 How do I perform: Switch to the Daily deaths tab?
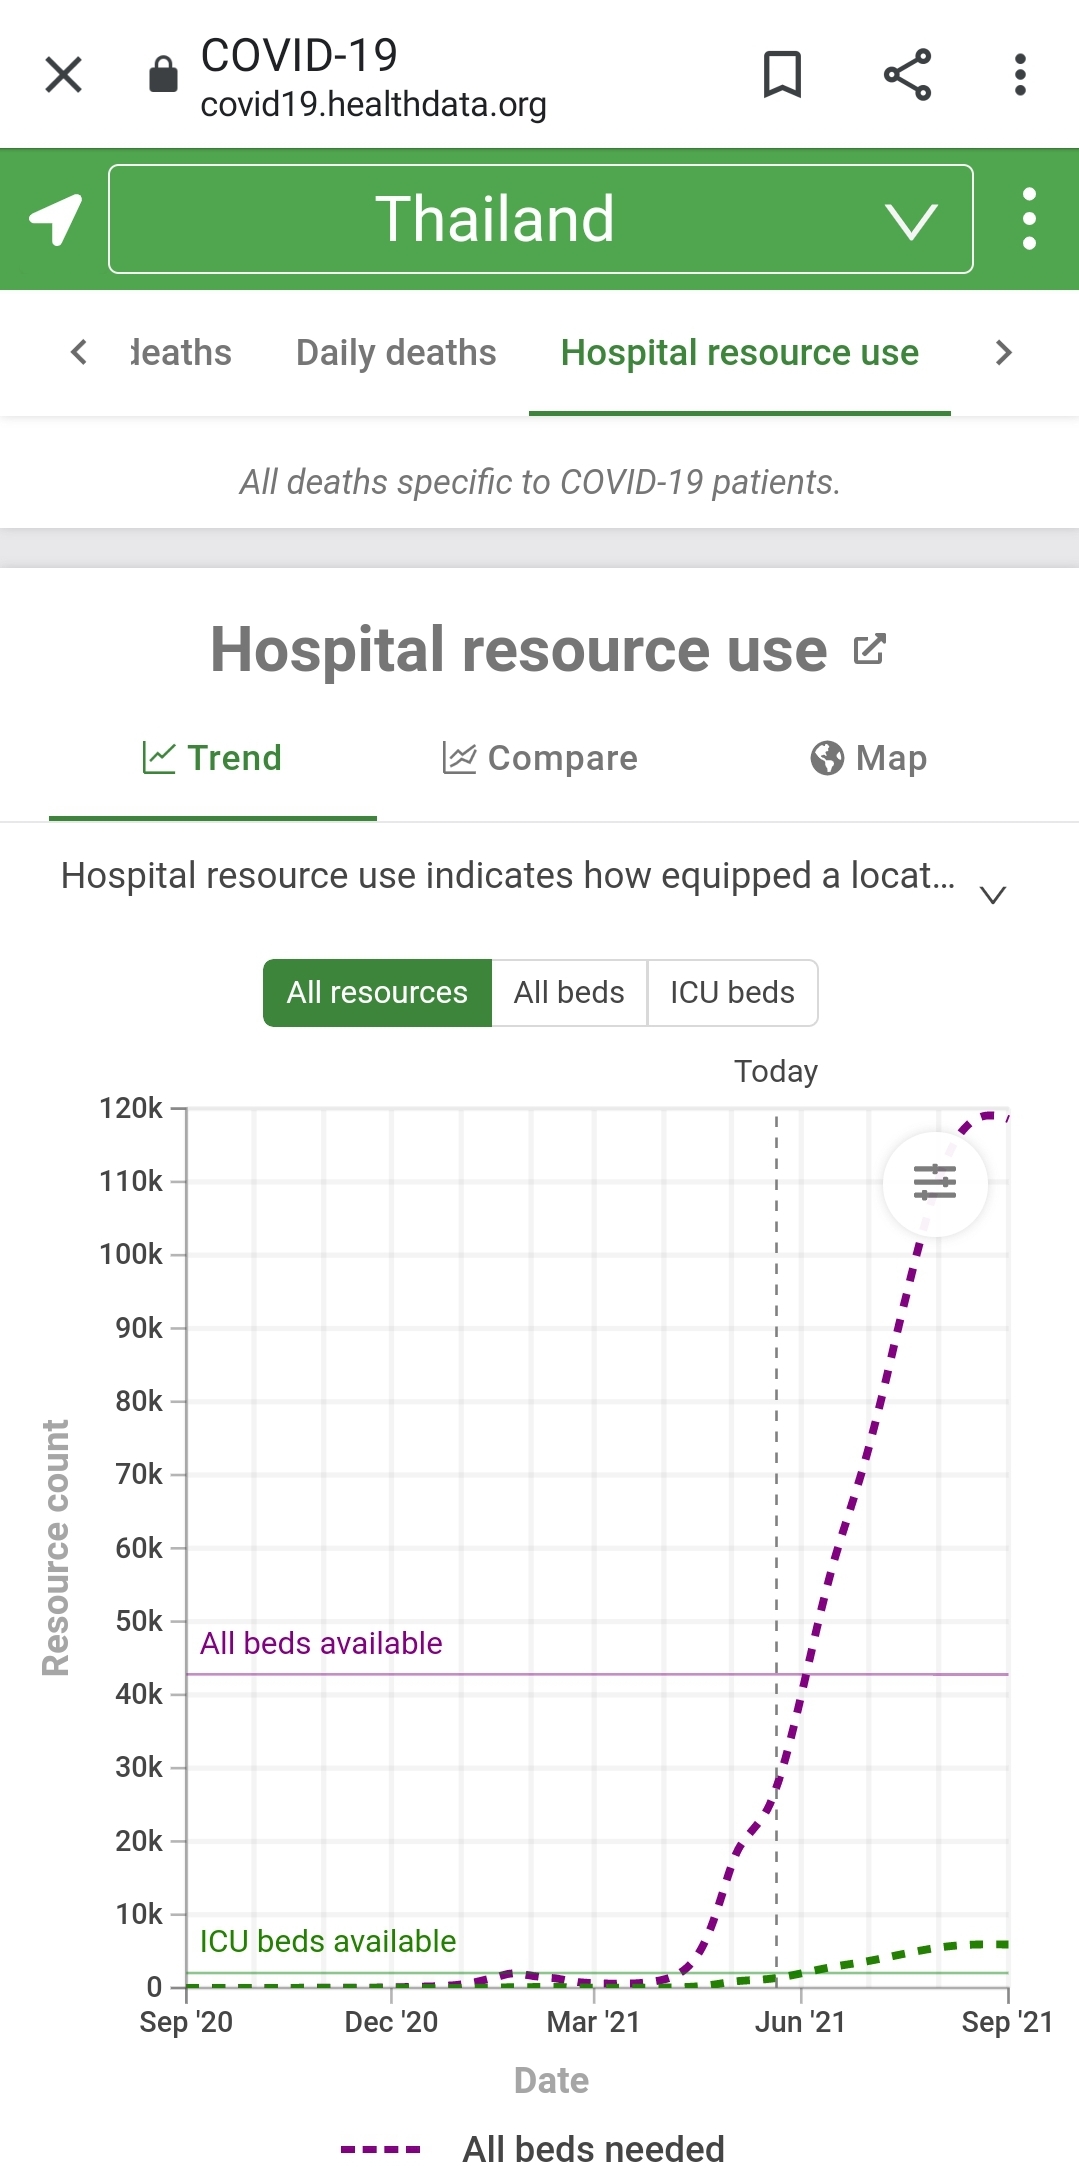(x=396, y=352)
